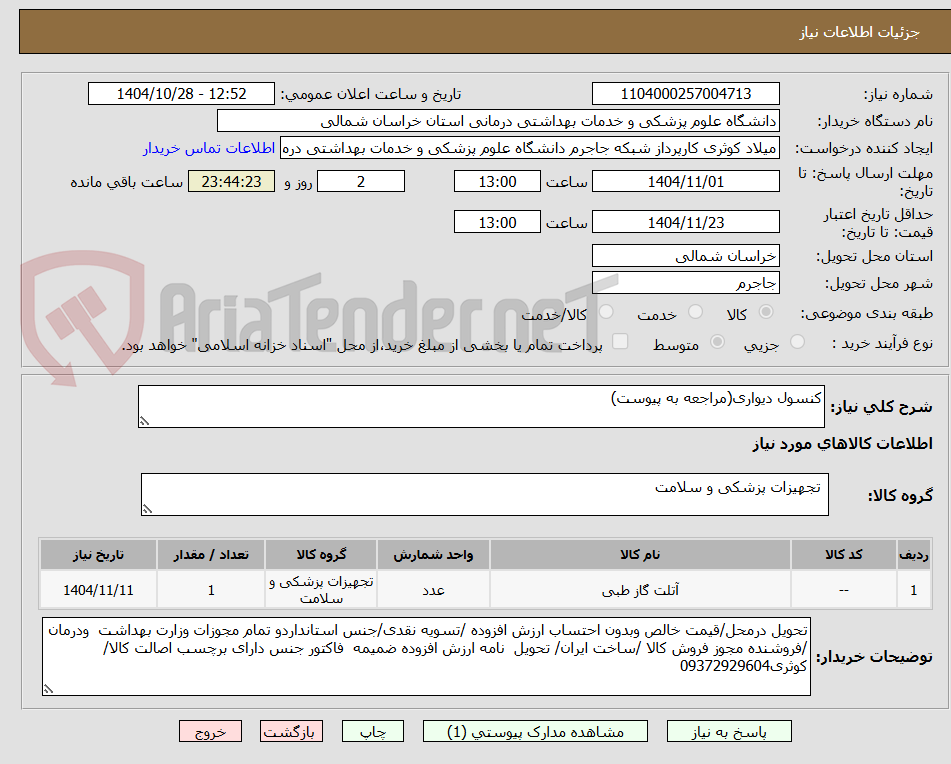The image size is (951, 764).
Task: Select the جزیی purchase type radio
Action: pyautogui.click(x=797, y=342)
